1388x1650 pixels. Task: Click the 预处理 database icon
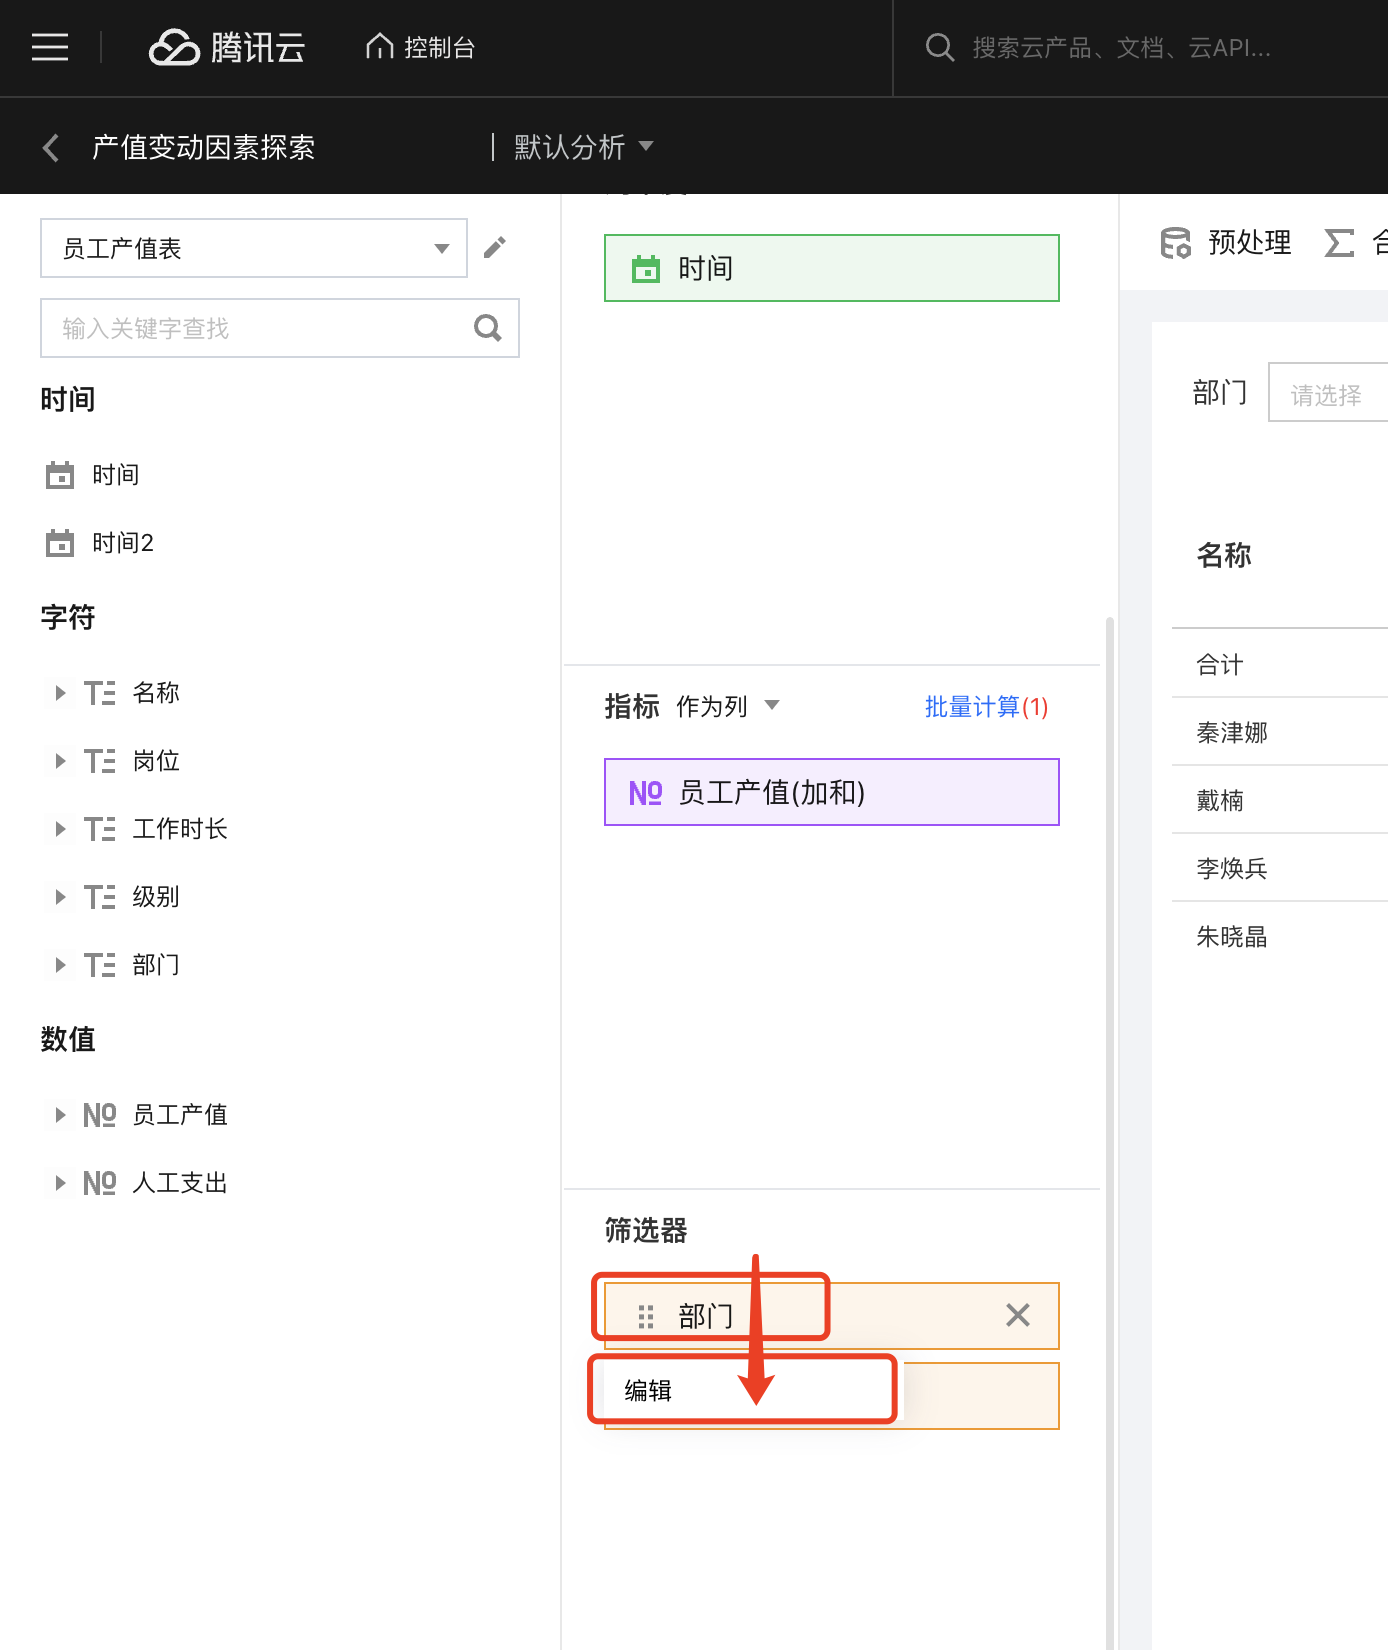(1175, 243)
